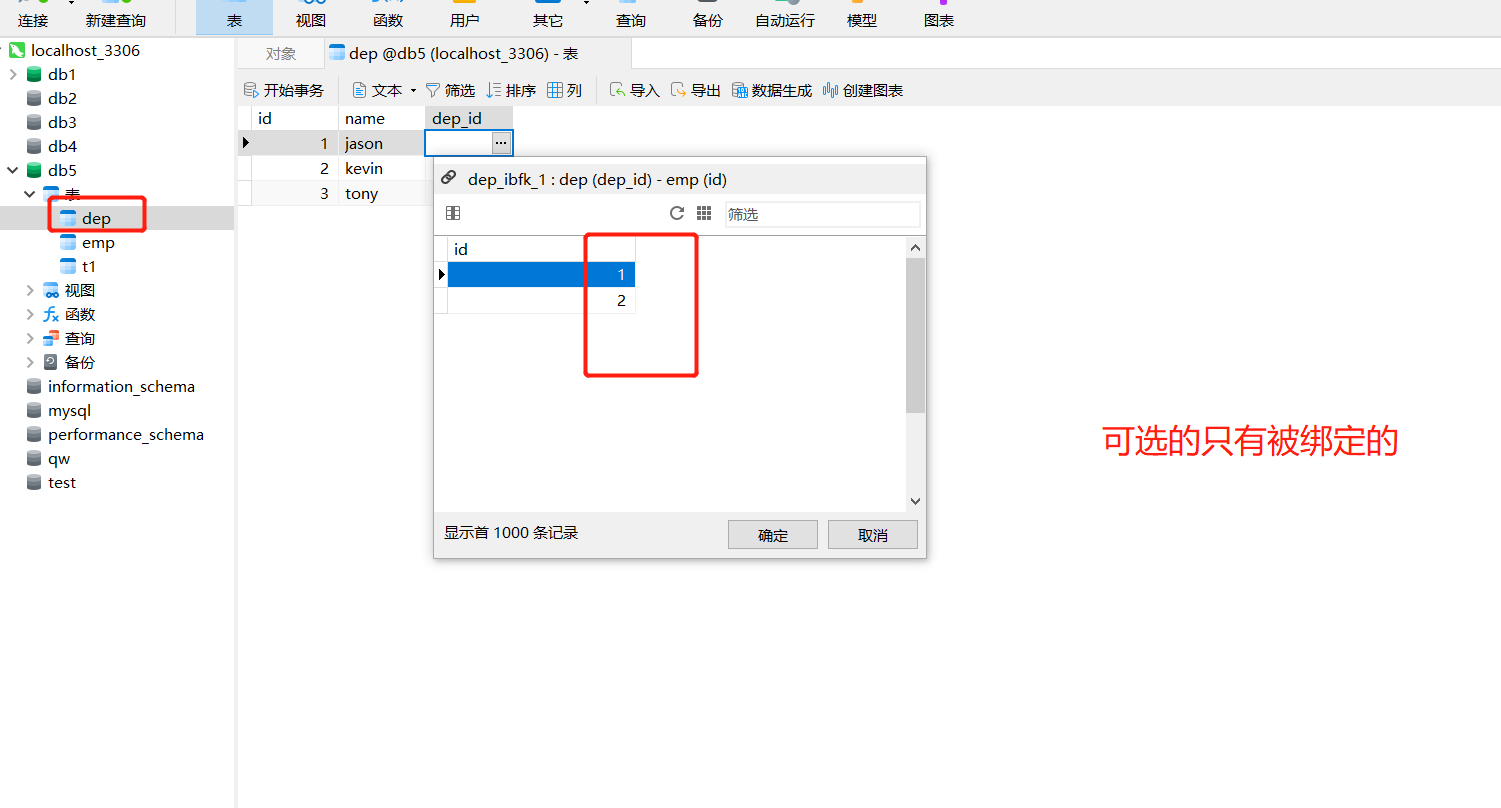Switch to the 对象 tab
Screen dimensions: 1501x808
pyautogui.click(x=281, y=54)
